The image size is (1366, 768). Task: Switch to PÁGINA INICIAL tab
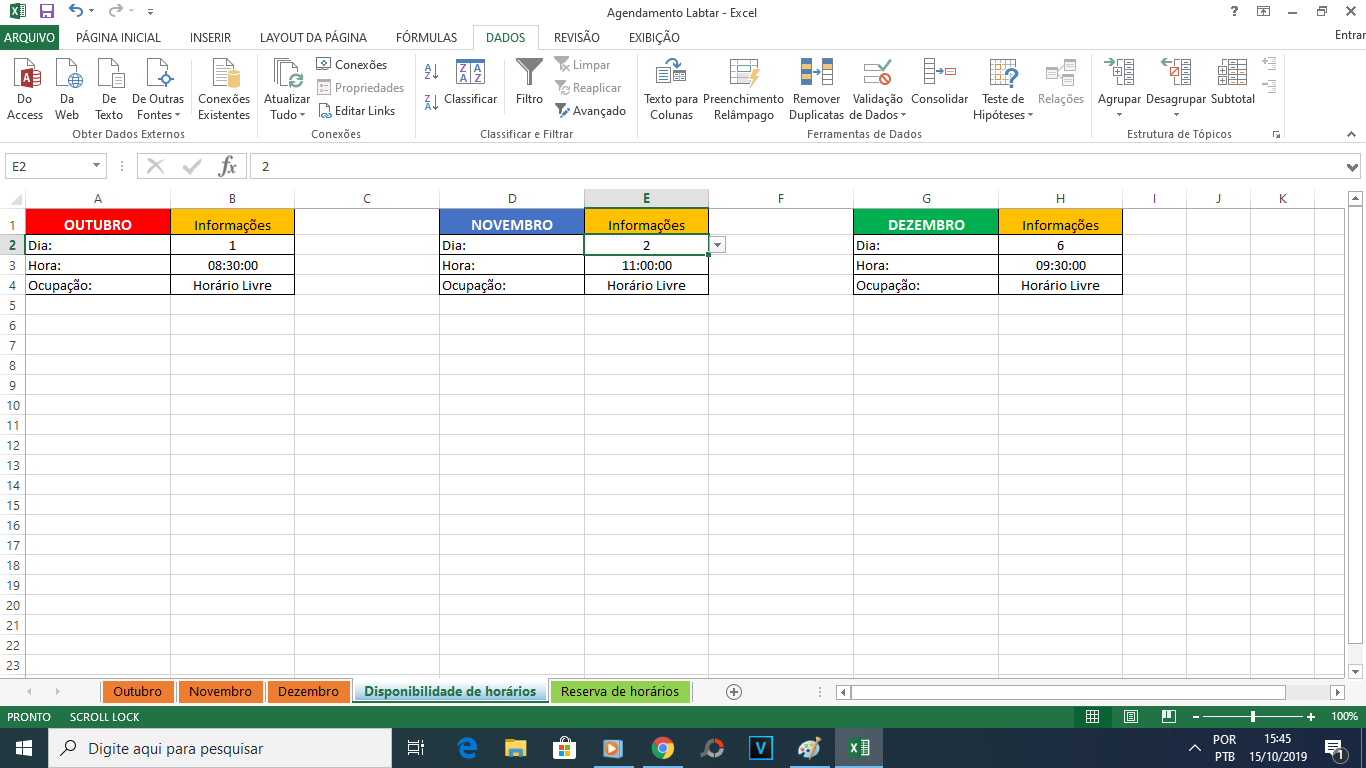118,37
